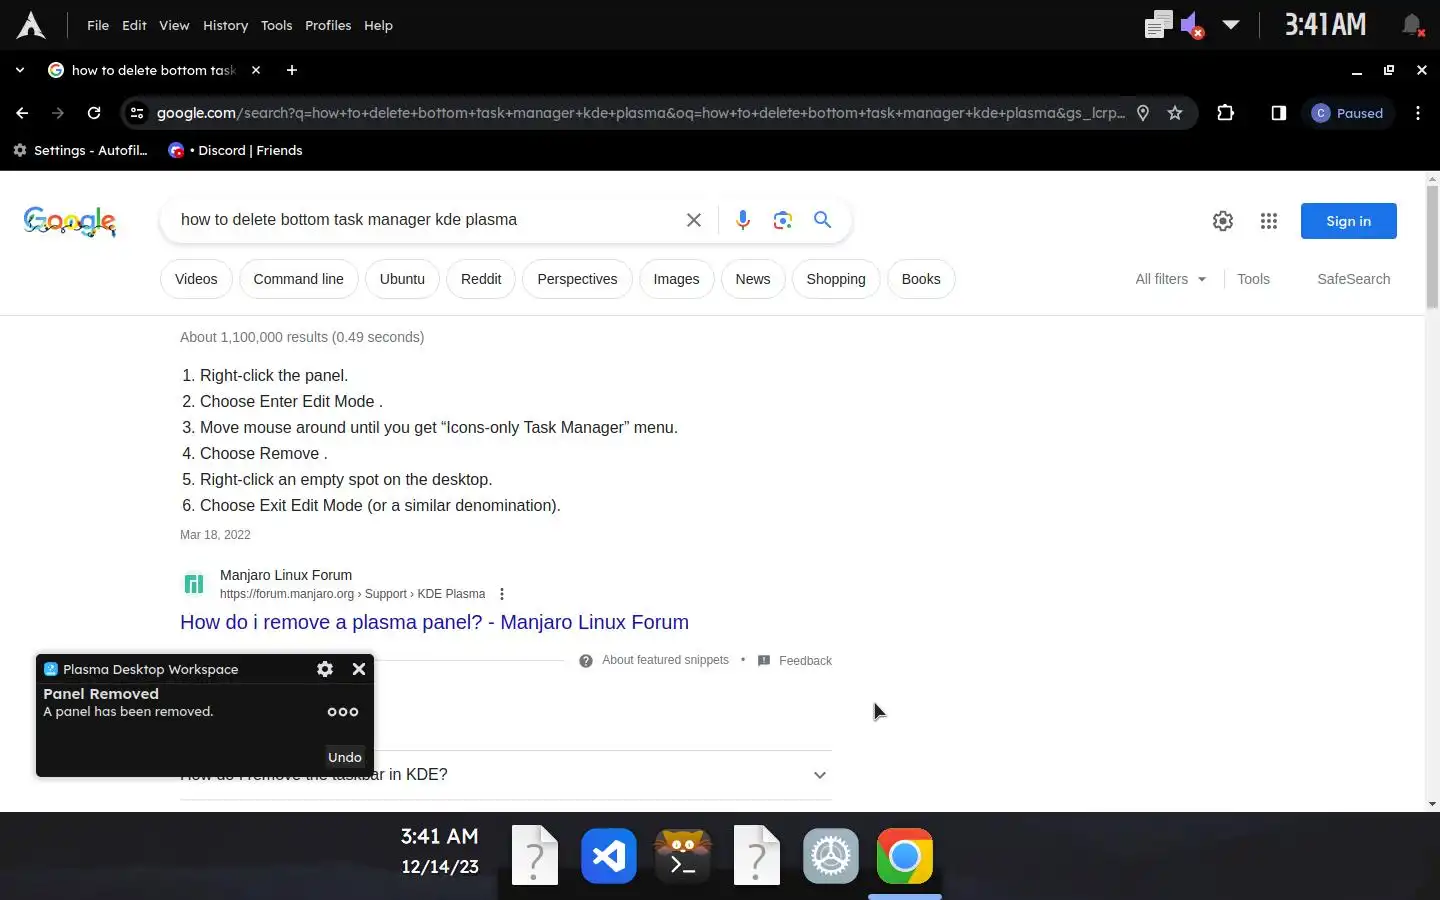Open the History menu
The image size is (1440, 900).
point(225,25)
